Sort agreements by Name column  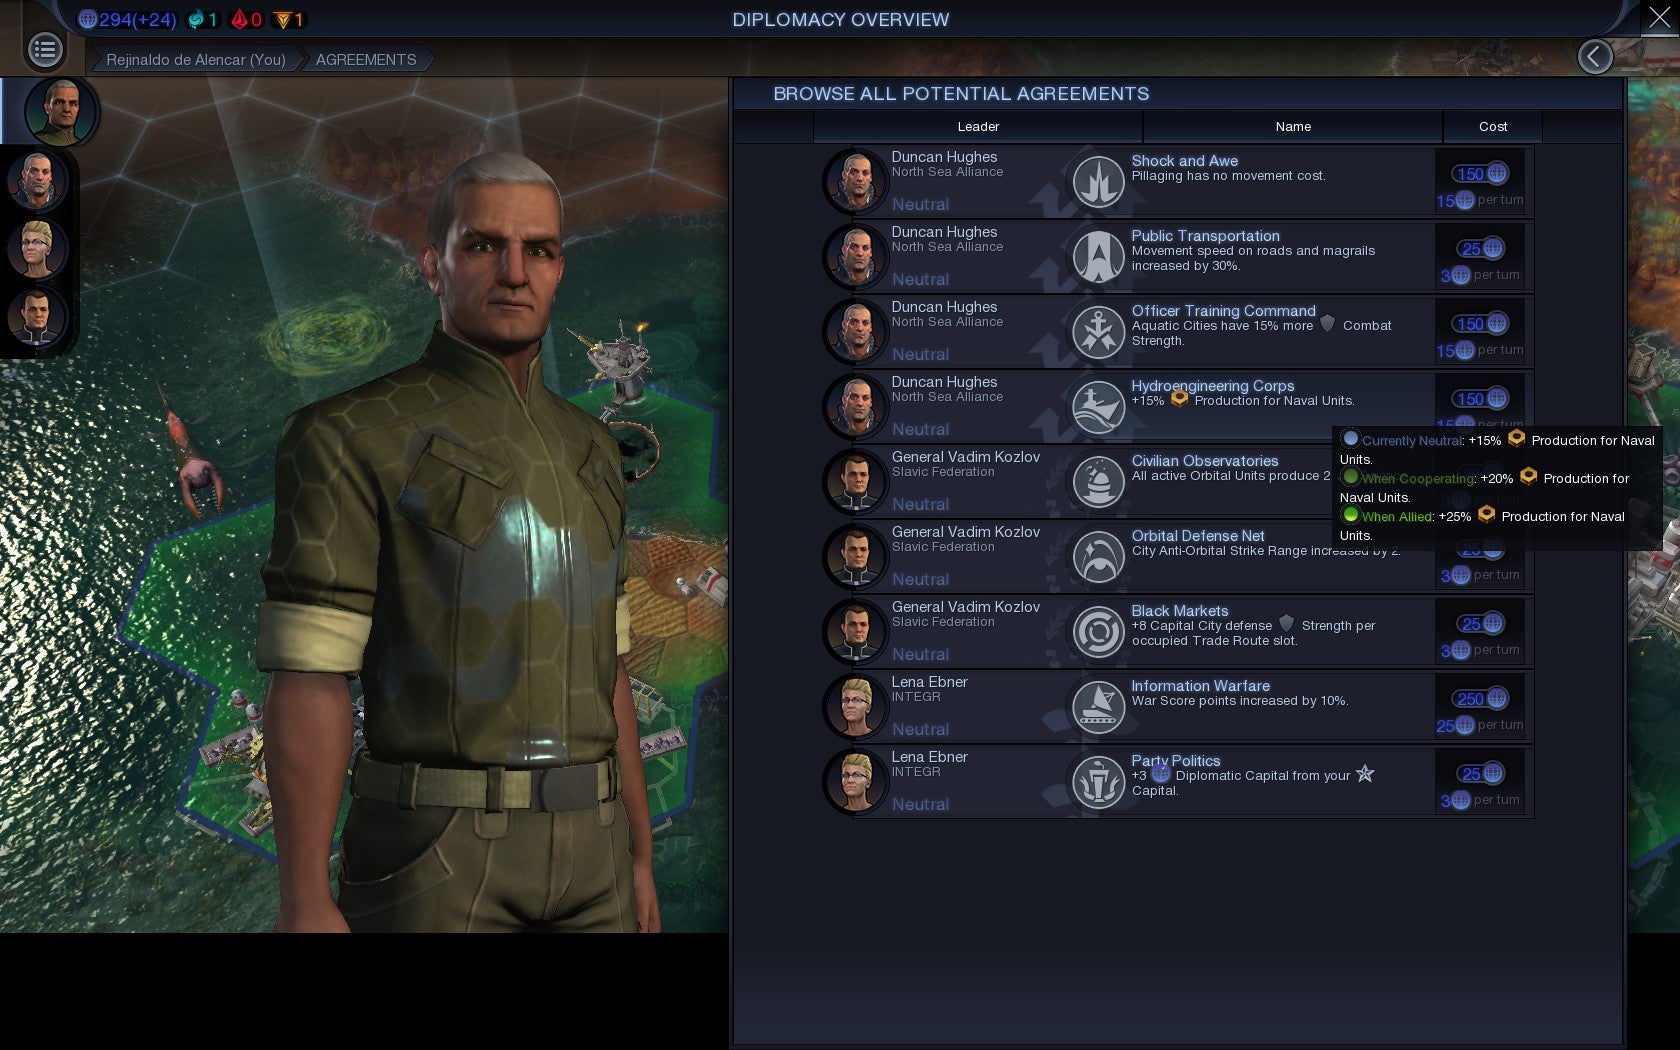(x=1293, y=127)
